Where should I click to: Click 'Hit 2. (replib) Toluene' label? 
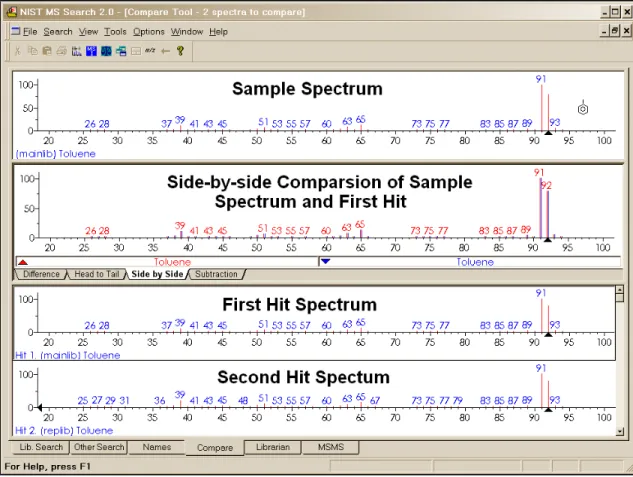[x=64, y=431]
